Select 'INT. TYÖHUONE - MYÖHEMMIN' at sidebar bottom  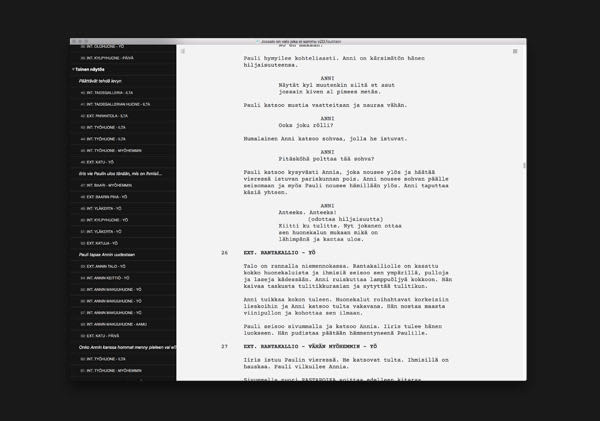point(115,370)
